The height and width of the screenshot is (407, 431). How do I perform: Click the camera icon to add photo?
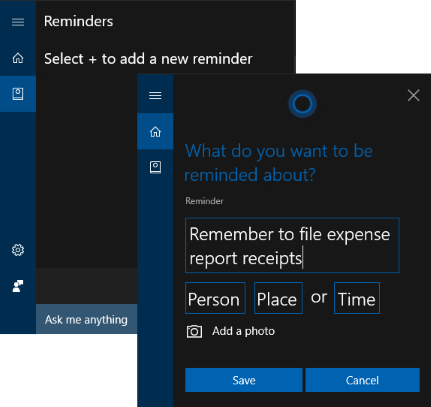pos(194,331)
